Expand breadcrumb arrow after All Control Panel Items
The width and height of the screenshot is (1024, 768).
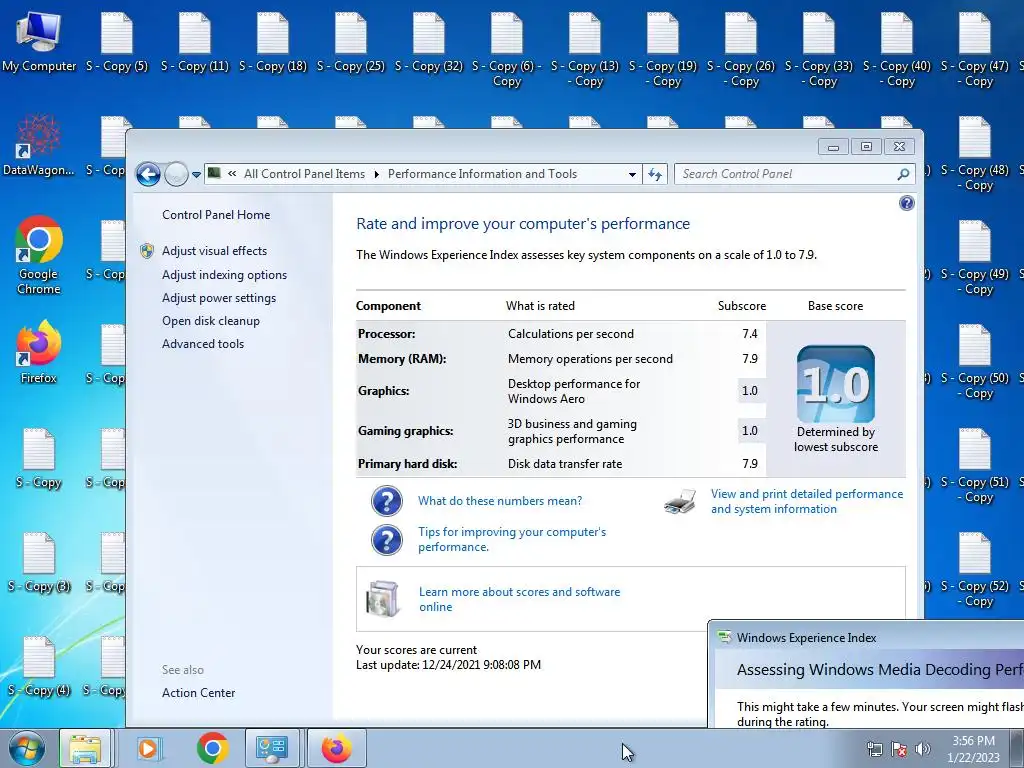coord(377,174)
